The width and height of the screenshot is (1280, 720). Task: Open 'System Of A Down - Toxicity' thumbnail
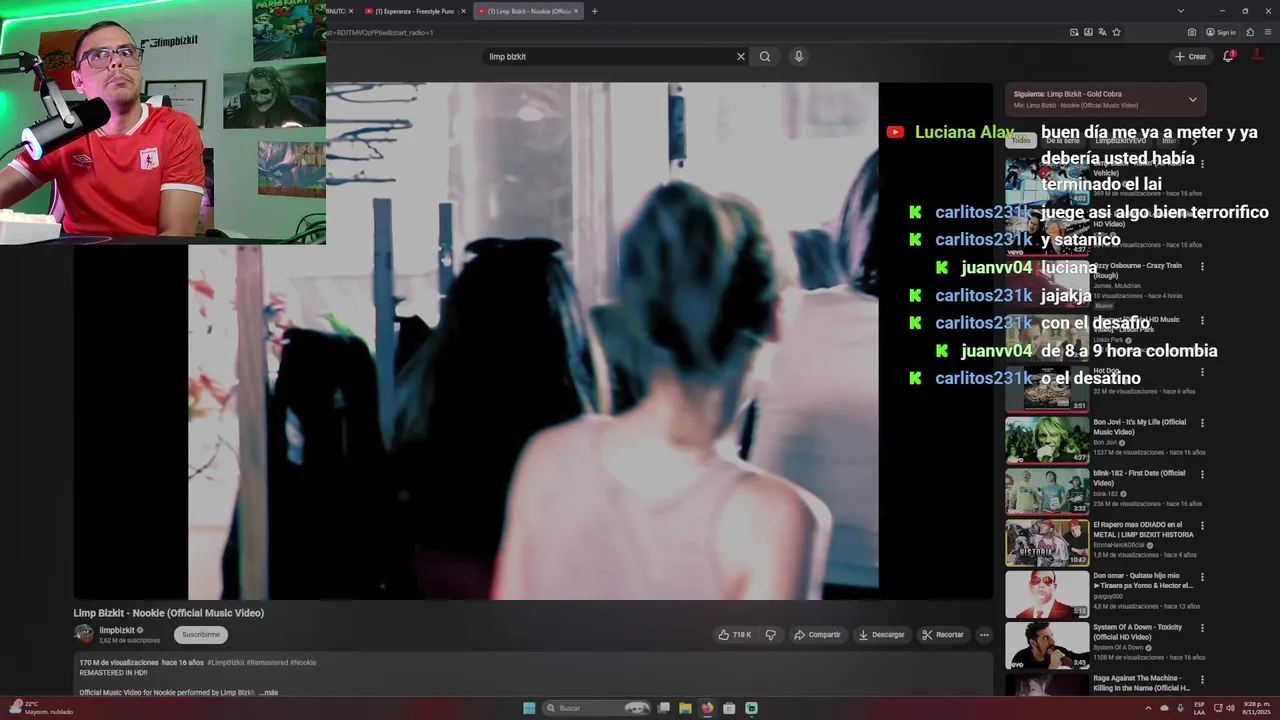point(1047,645)
